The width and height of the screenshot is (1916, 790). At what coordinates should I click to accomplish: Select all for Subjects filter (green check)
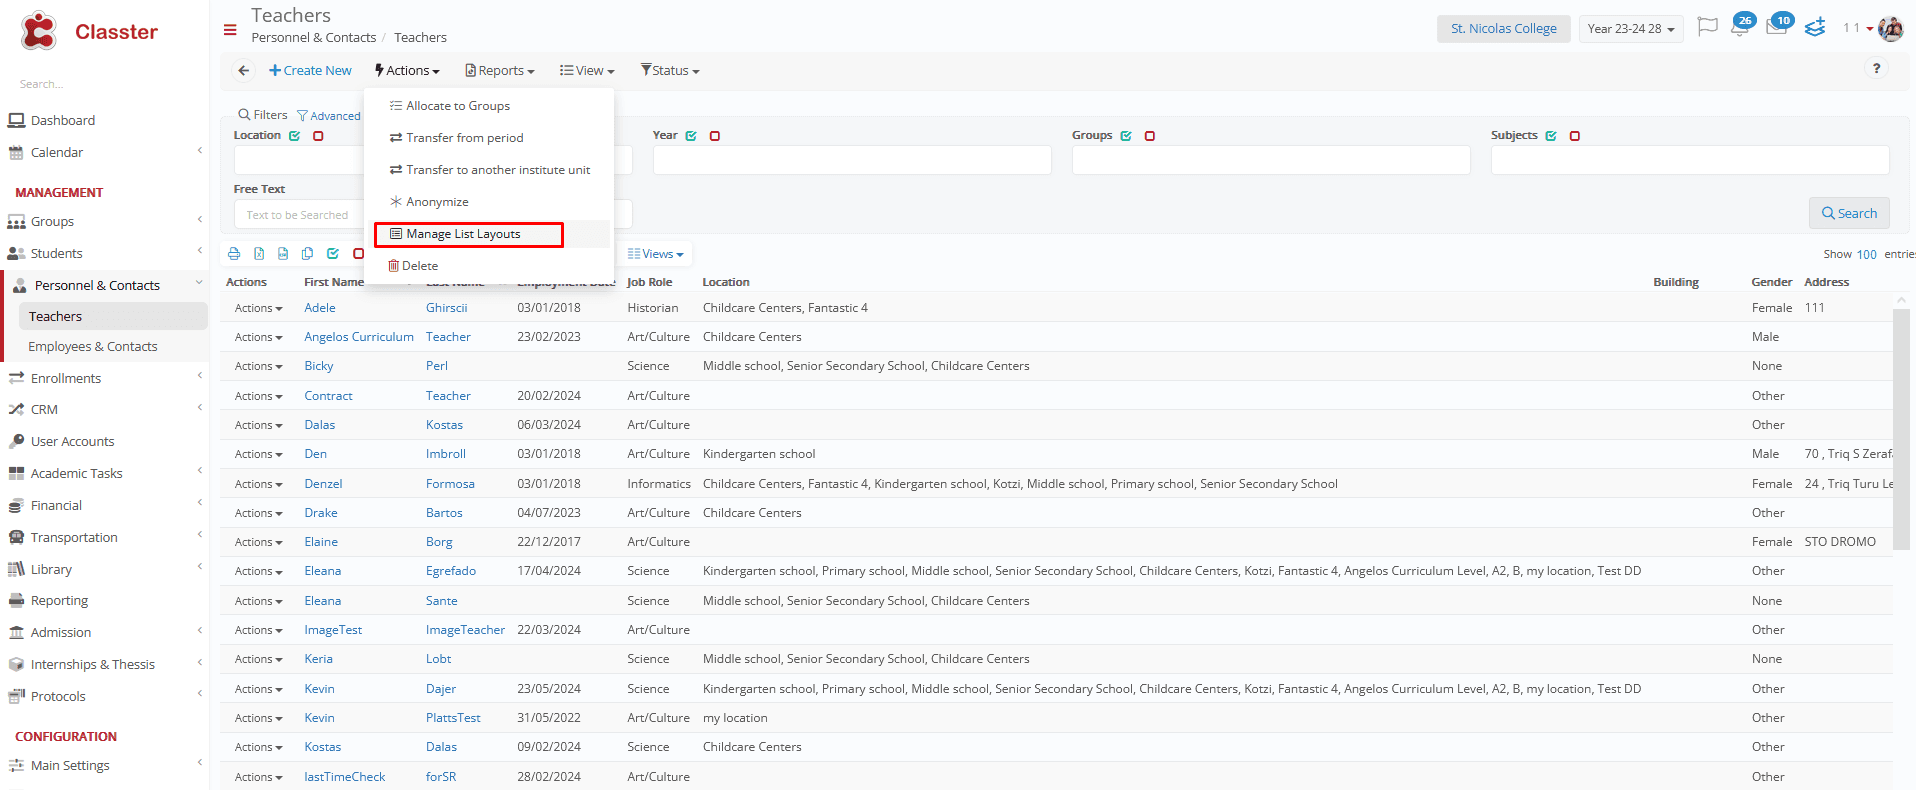coord(1551,136)
